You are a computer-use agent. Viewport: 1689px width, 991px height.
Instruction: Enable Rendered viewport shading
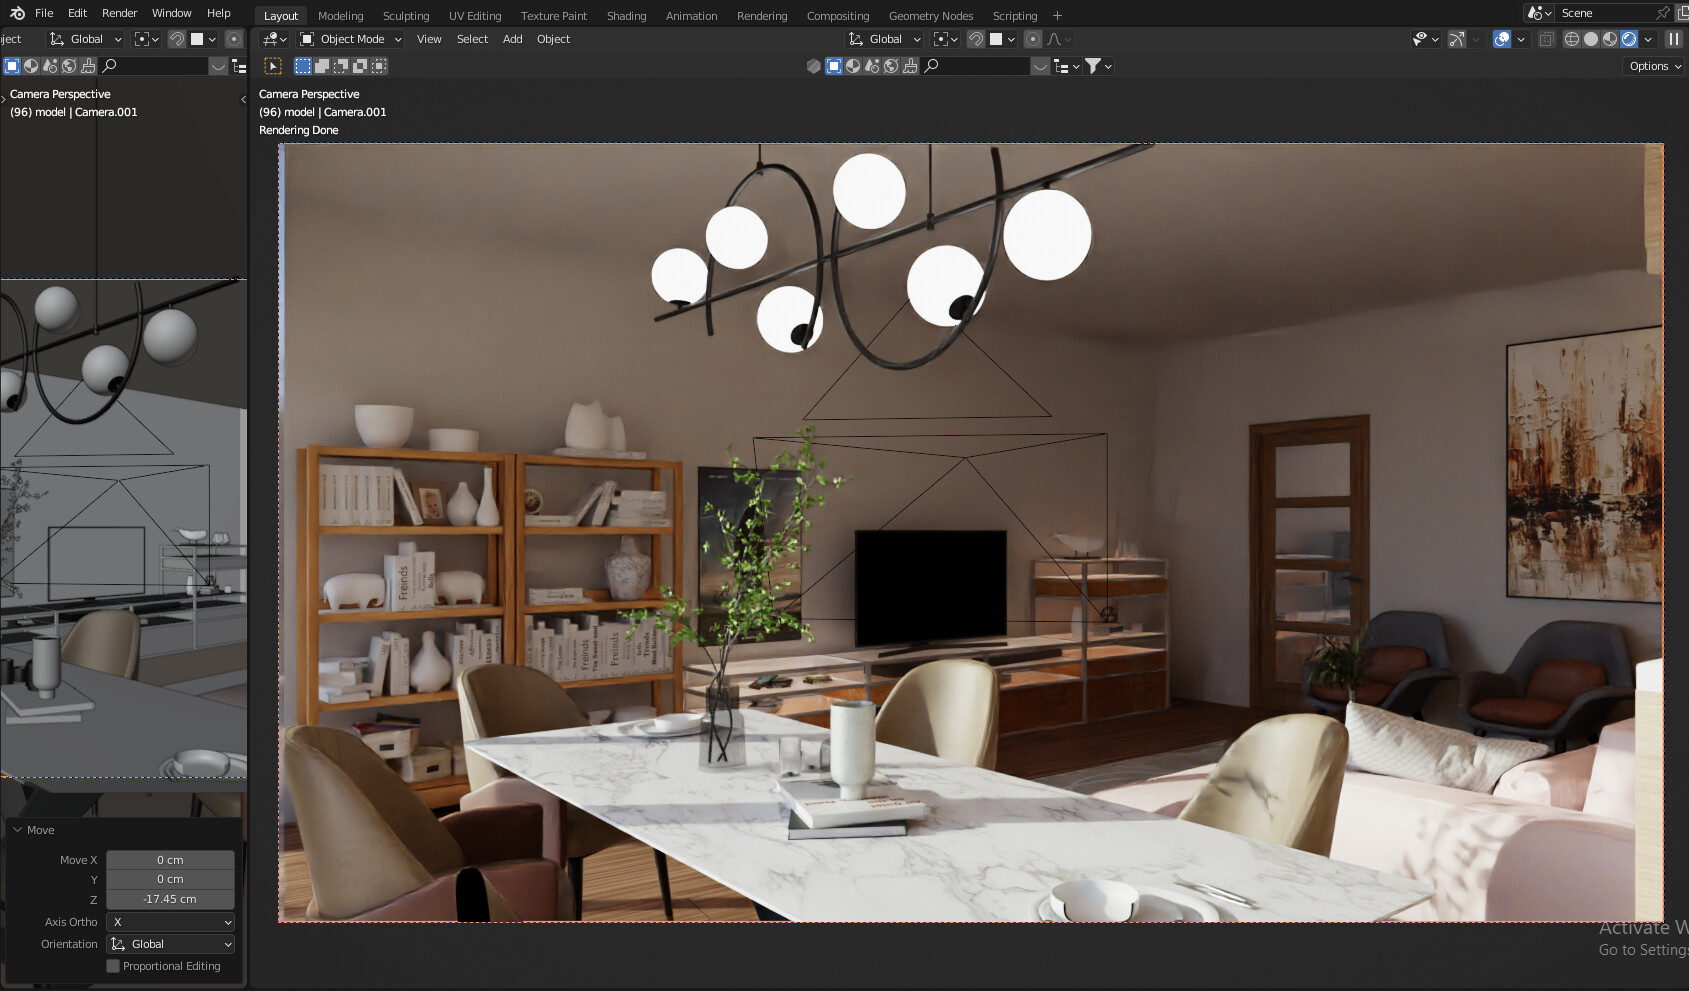(1629, 38)
